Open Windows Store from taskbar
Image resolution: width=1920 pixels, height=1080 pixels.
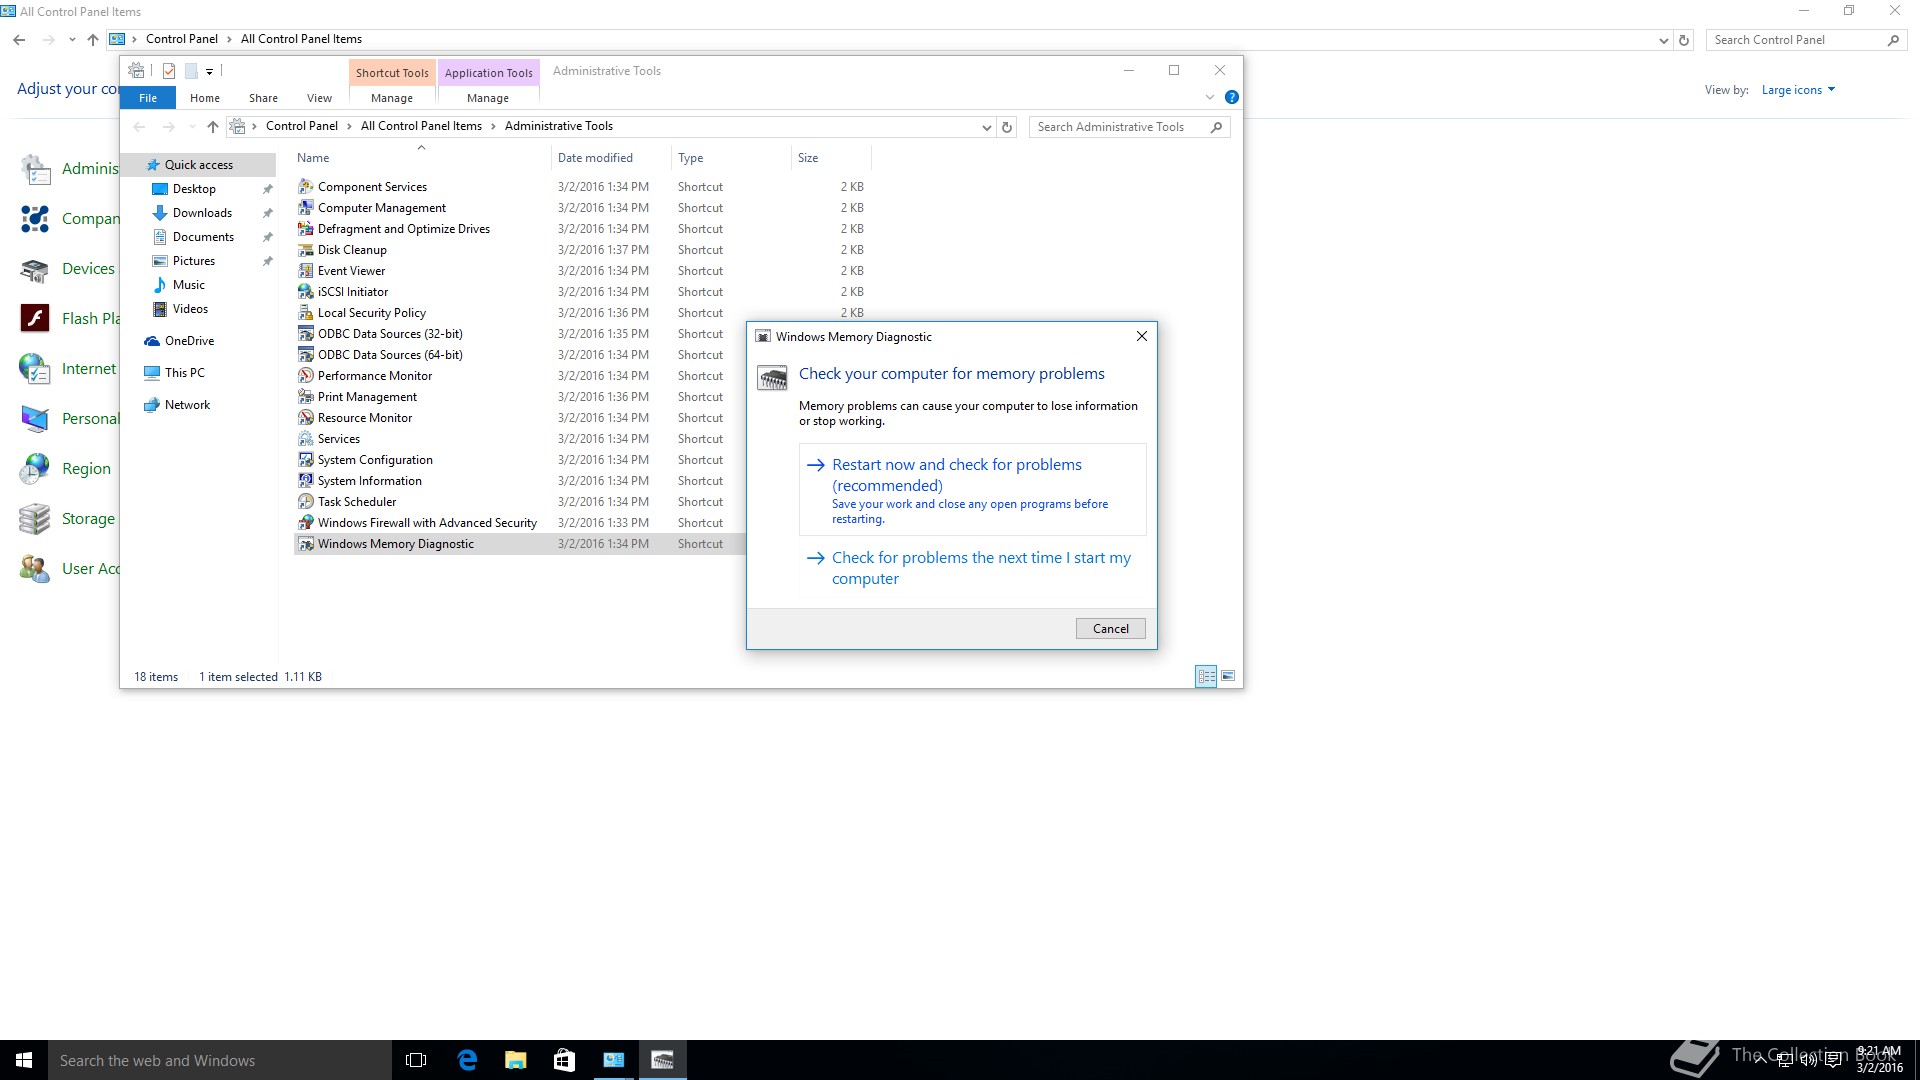click(x=564, y=1060)
